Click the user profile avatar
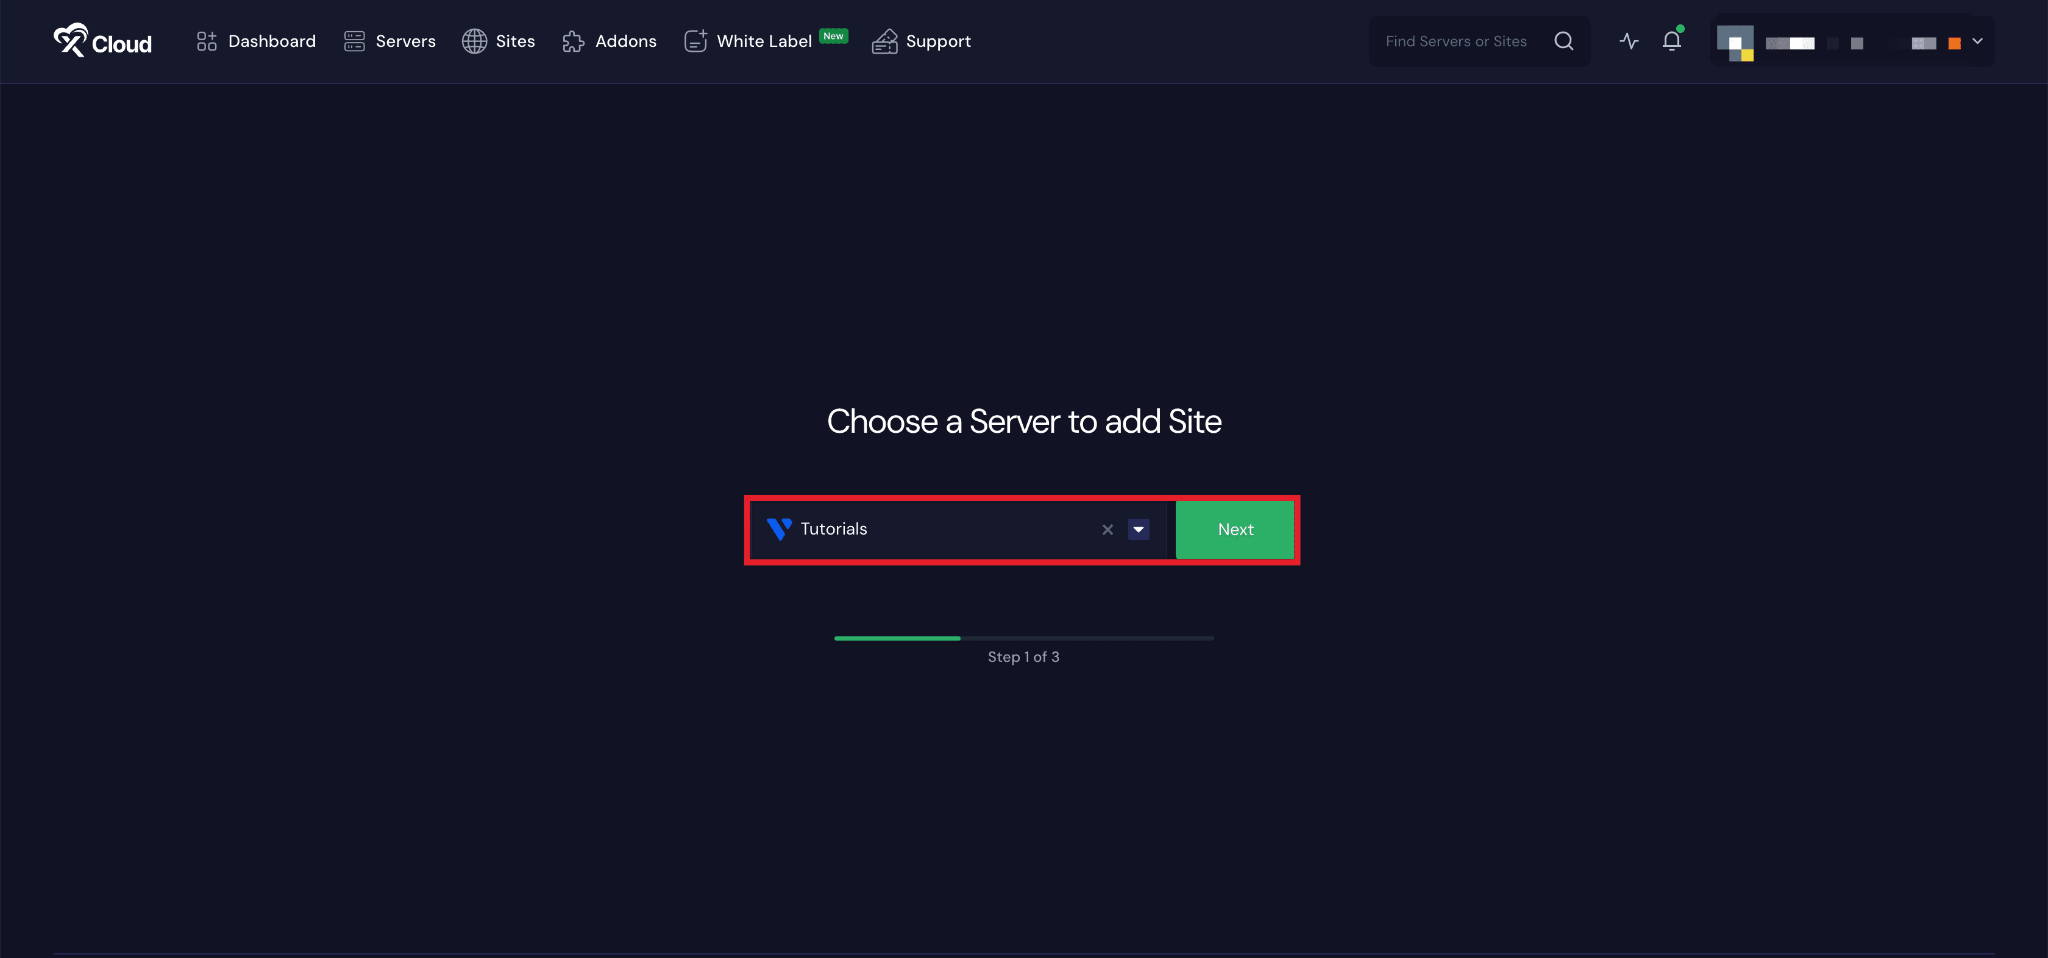Screen dimensions: 2048x958 [1735, 42]
